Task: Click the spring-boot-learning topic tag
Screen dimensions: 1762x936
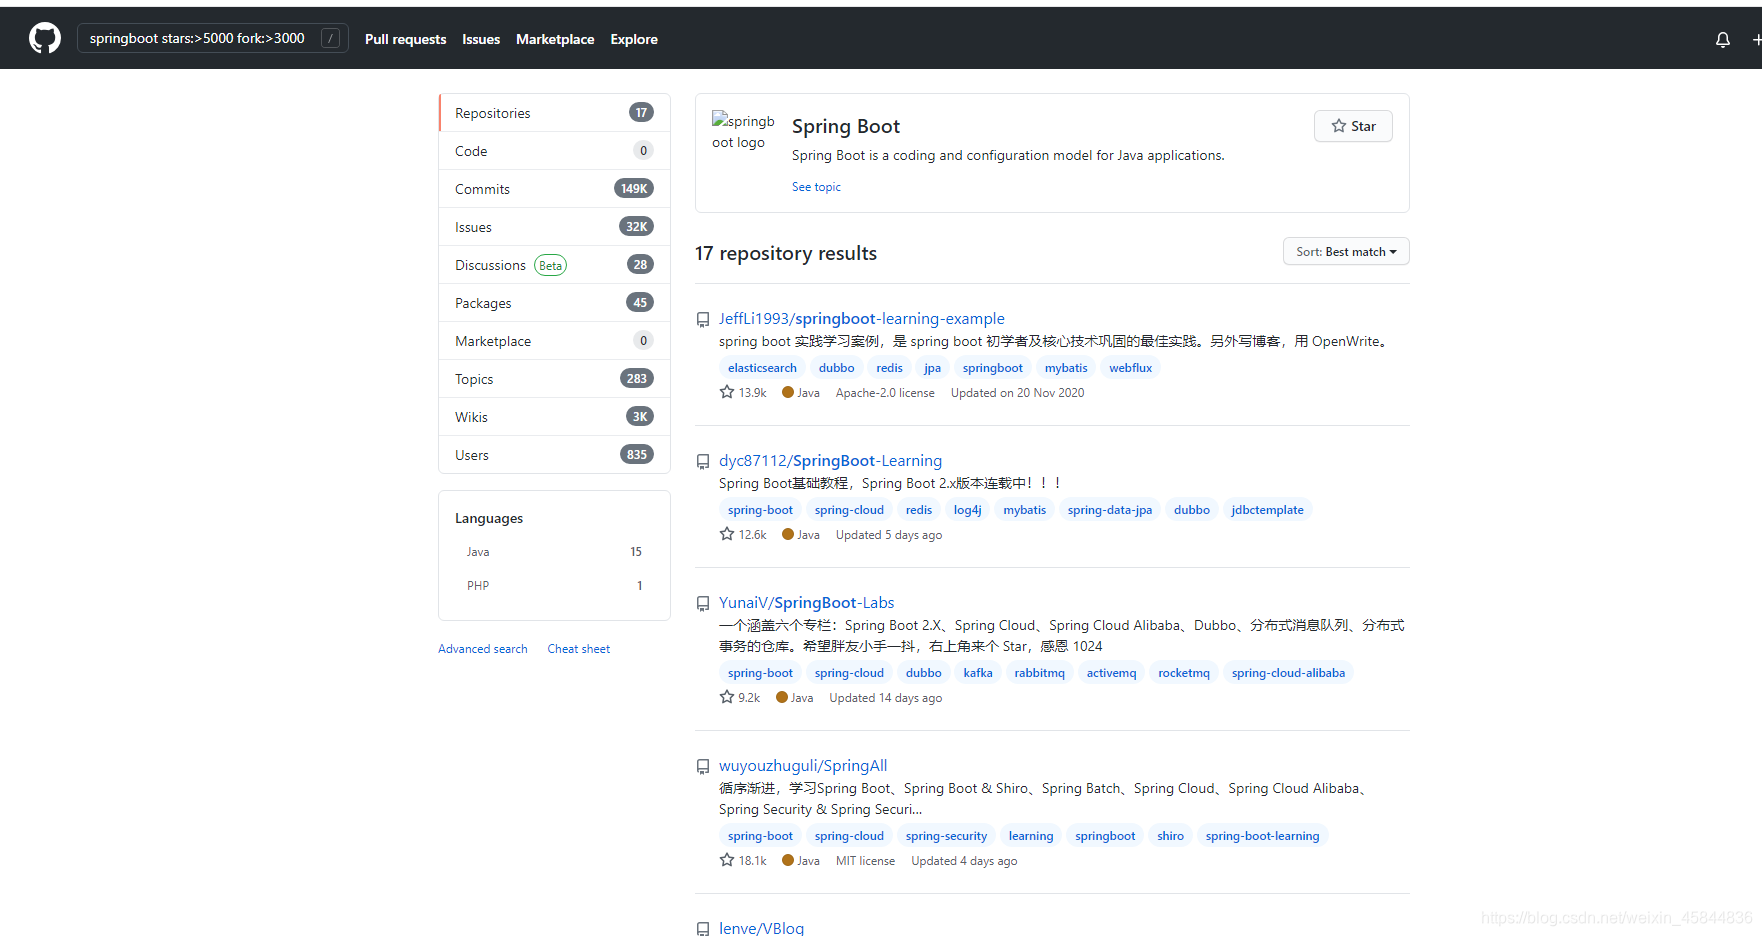Action: click(x=1262, y=836)
